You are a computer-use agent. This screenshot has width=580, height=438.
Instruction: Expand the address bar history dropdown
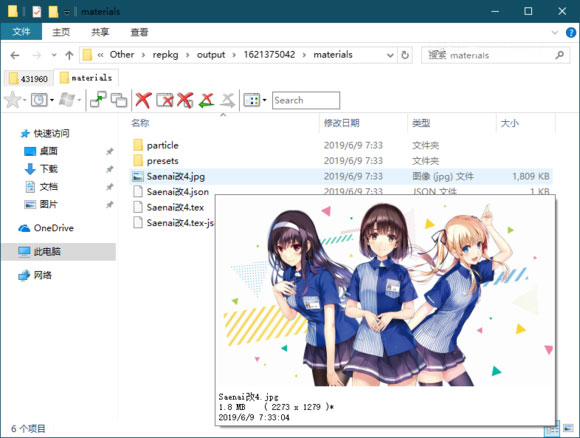point(390,55)
